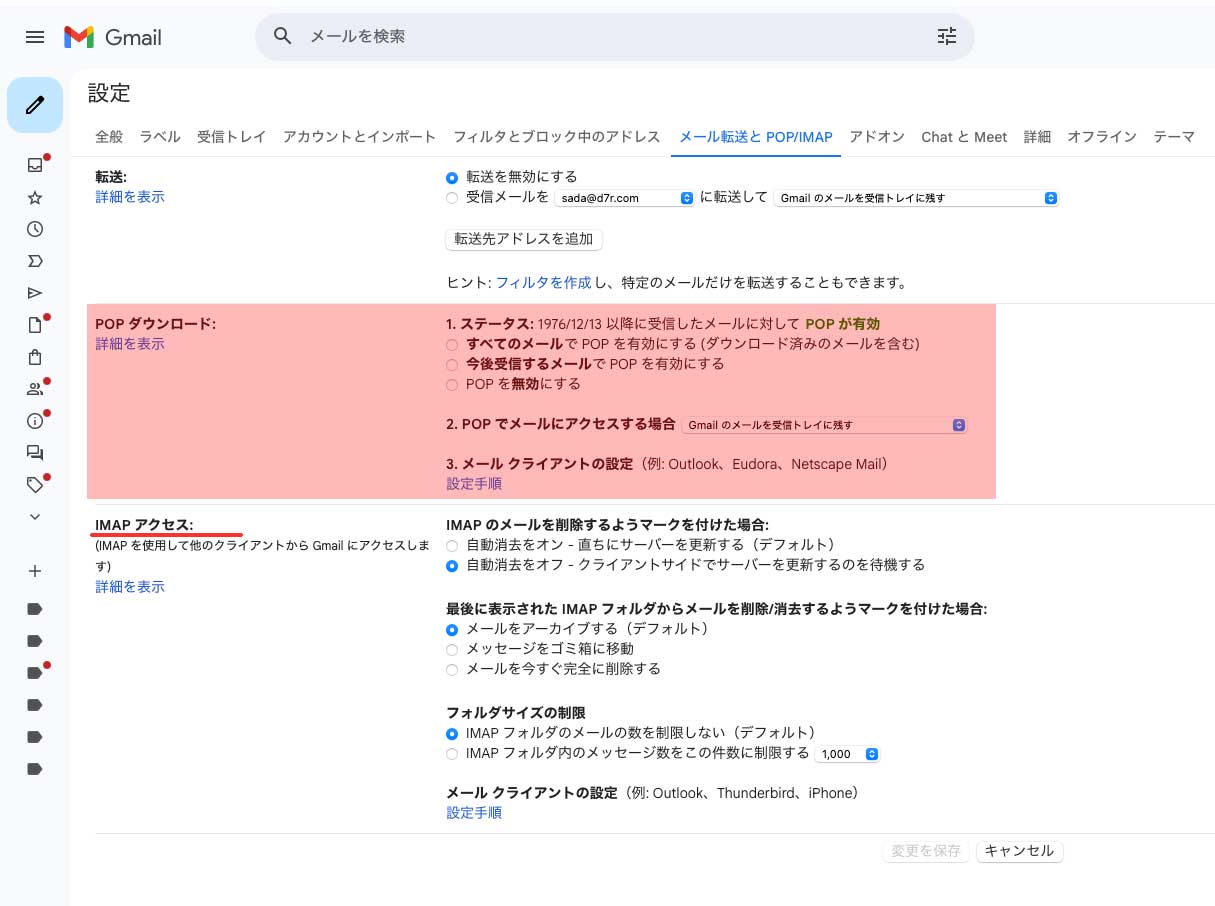Open Snoozed via clock icon

click(35, 229)
